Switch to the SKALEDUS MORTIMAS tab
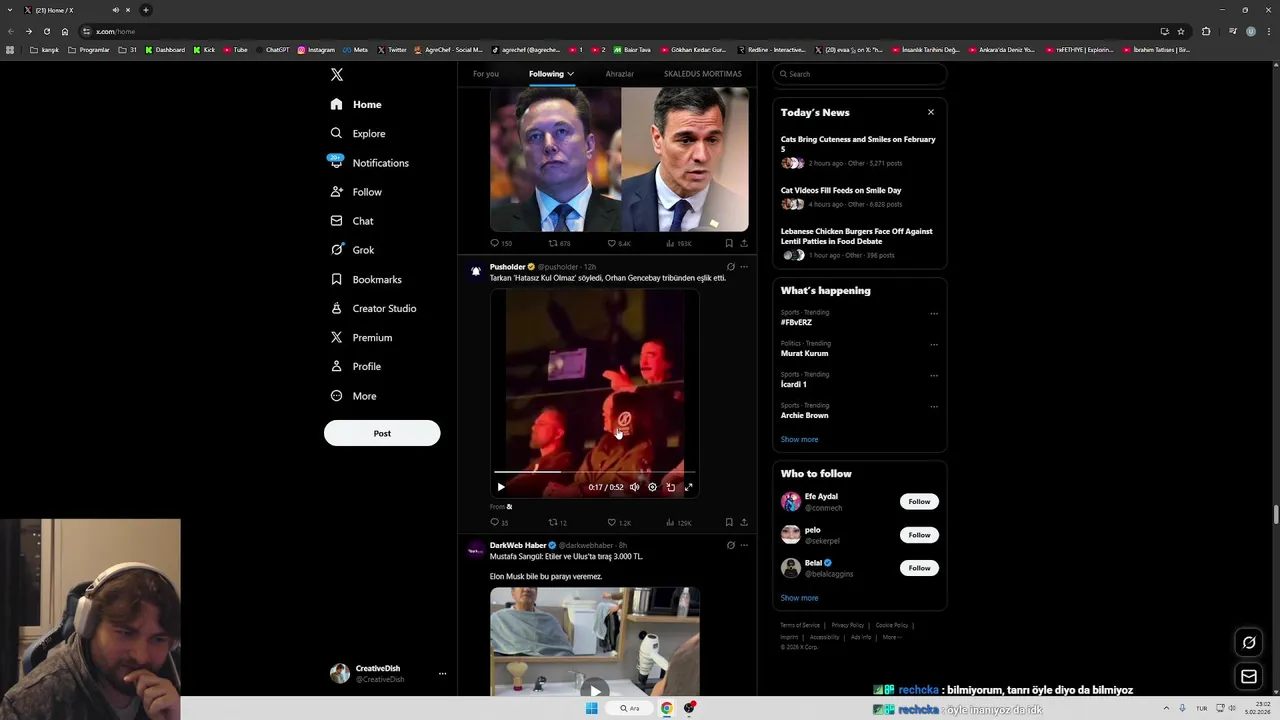Image resolution: width=1280 pixels, height=720 pixels. pyautogui.click(x=703, y=74)
